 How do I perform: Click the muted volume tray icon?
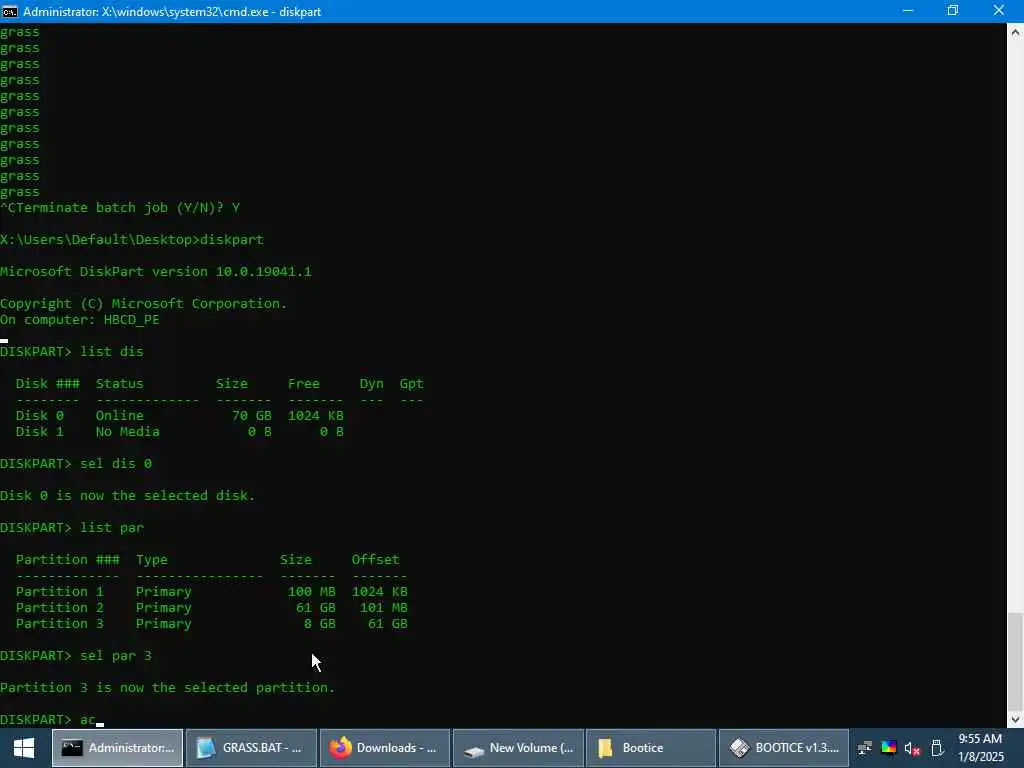pos(912,748)
